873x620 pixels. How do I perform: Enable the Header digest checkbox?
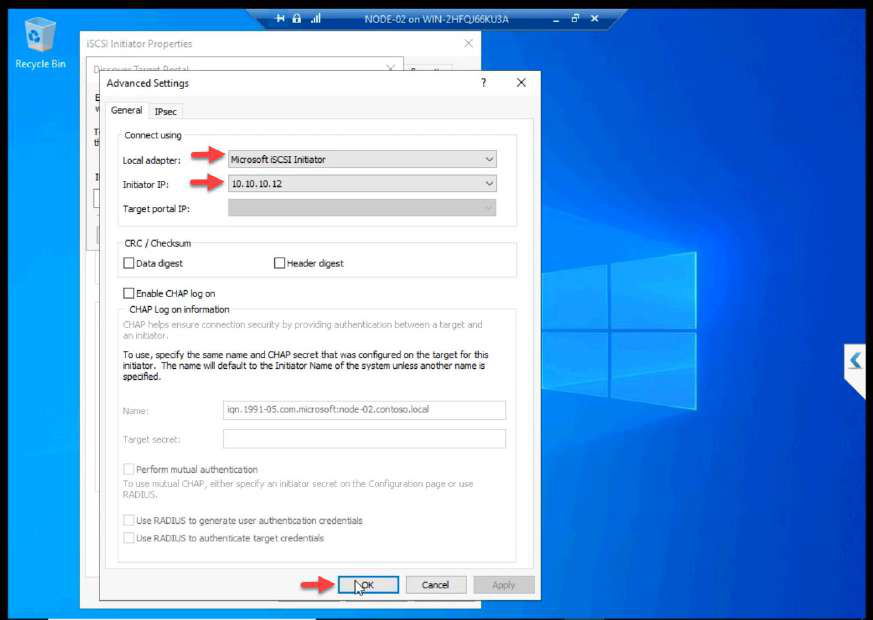279,263
